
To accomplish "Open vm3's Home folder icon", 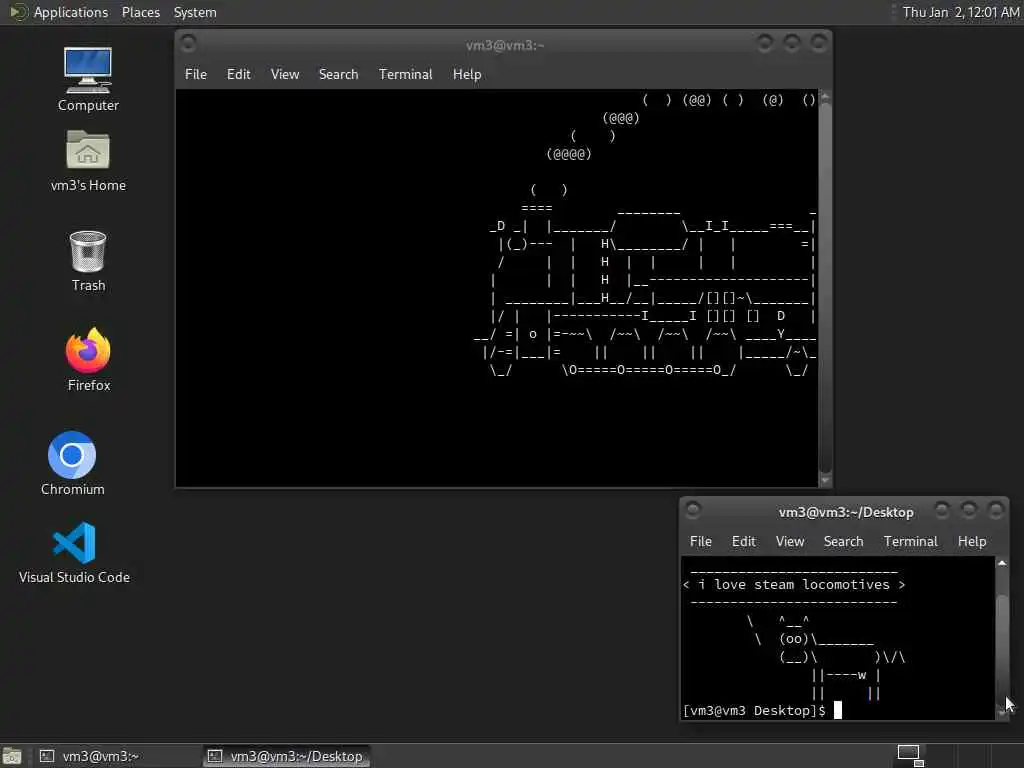I will 88,161.
